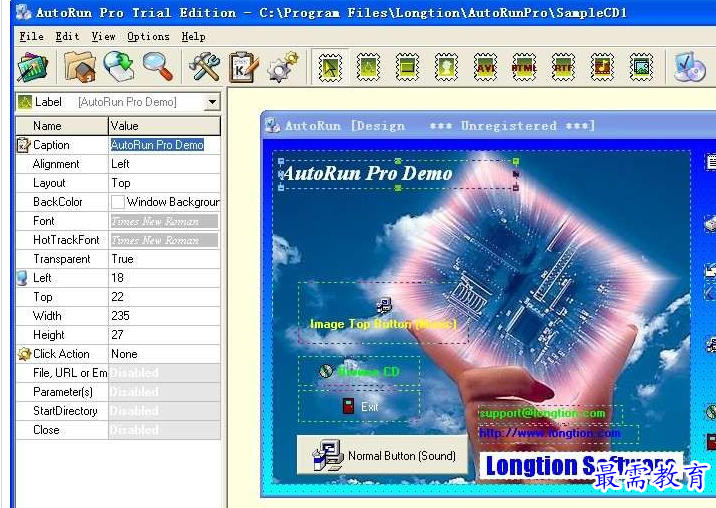Select the portrait Image stamp tool
The height and width of the screenshot is (508, 716).
[446, 67]
